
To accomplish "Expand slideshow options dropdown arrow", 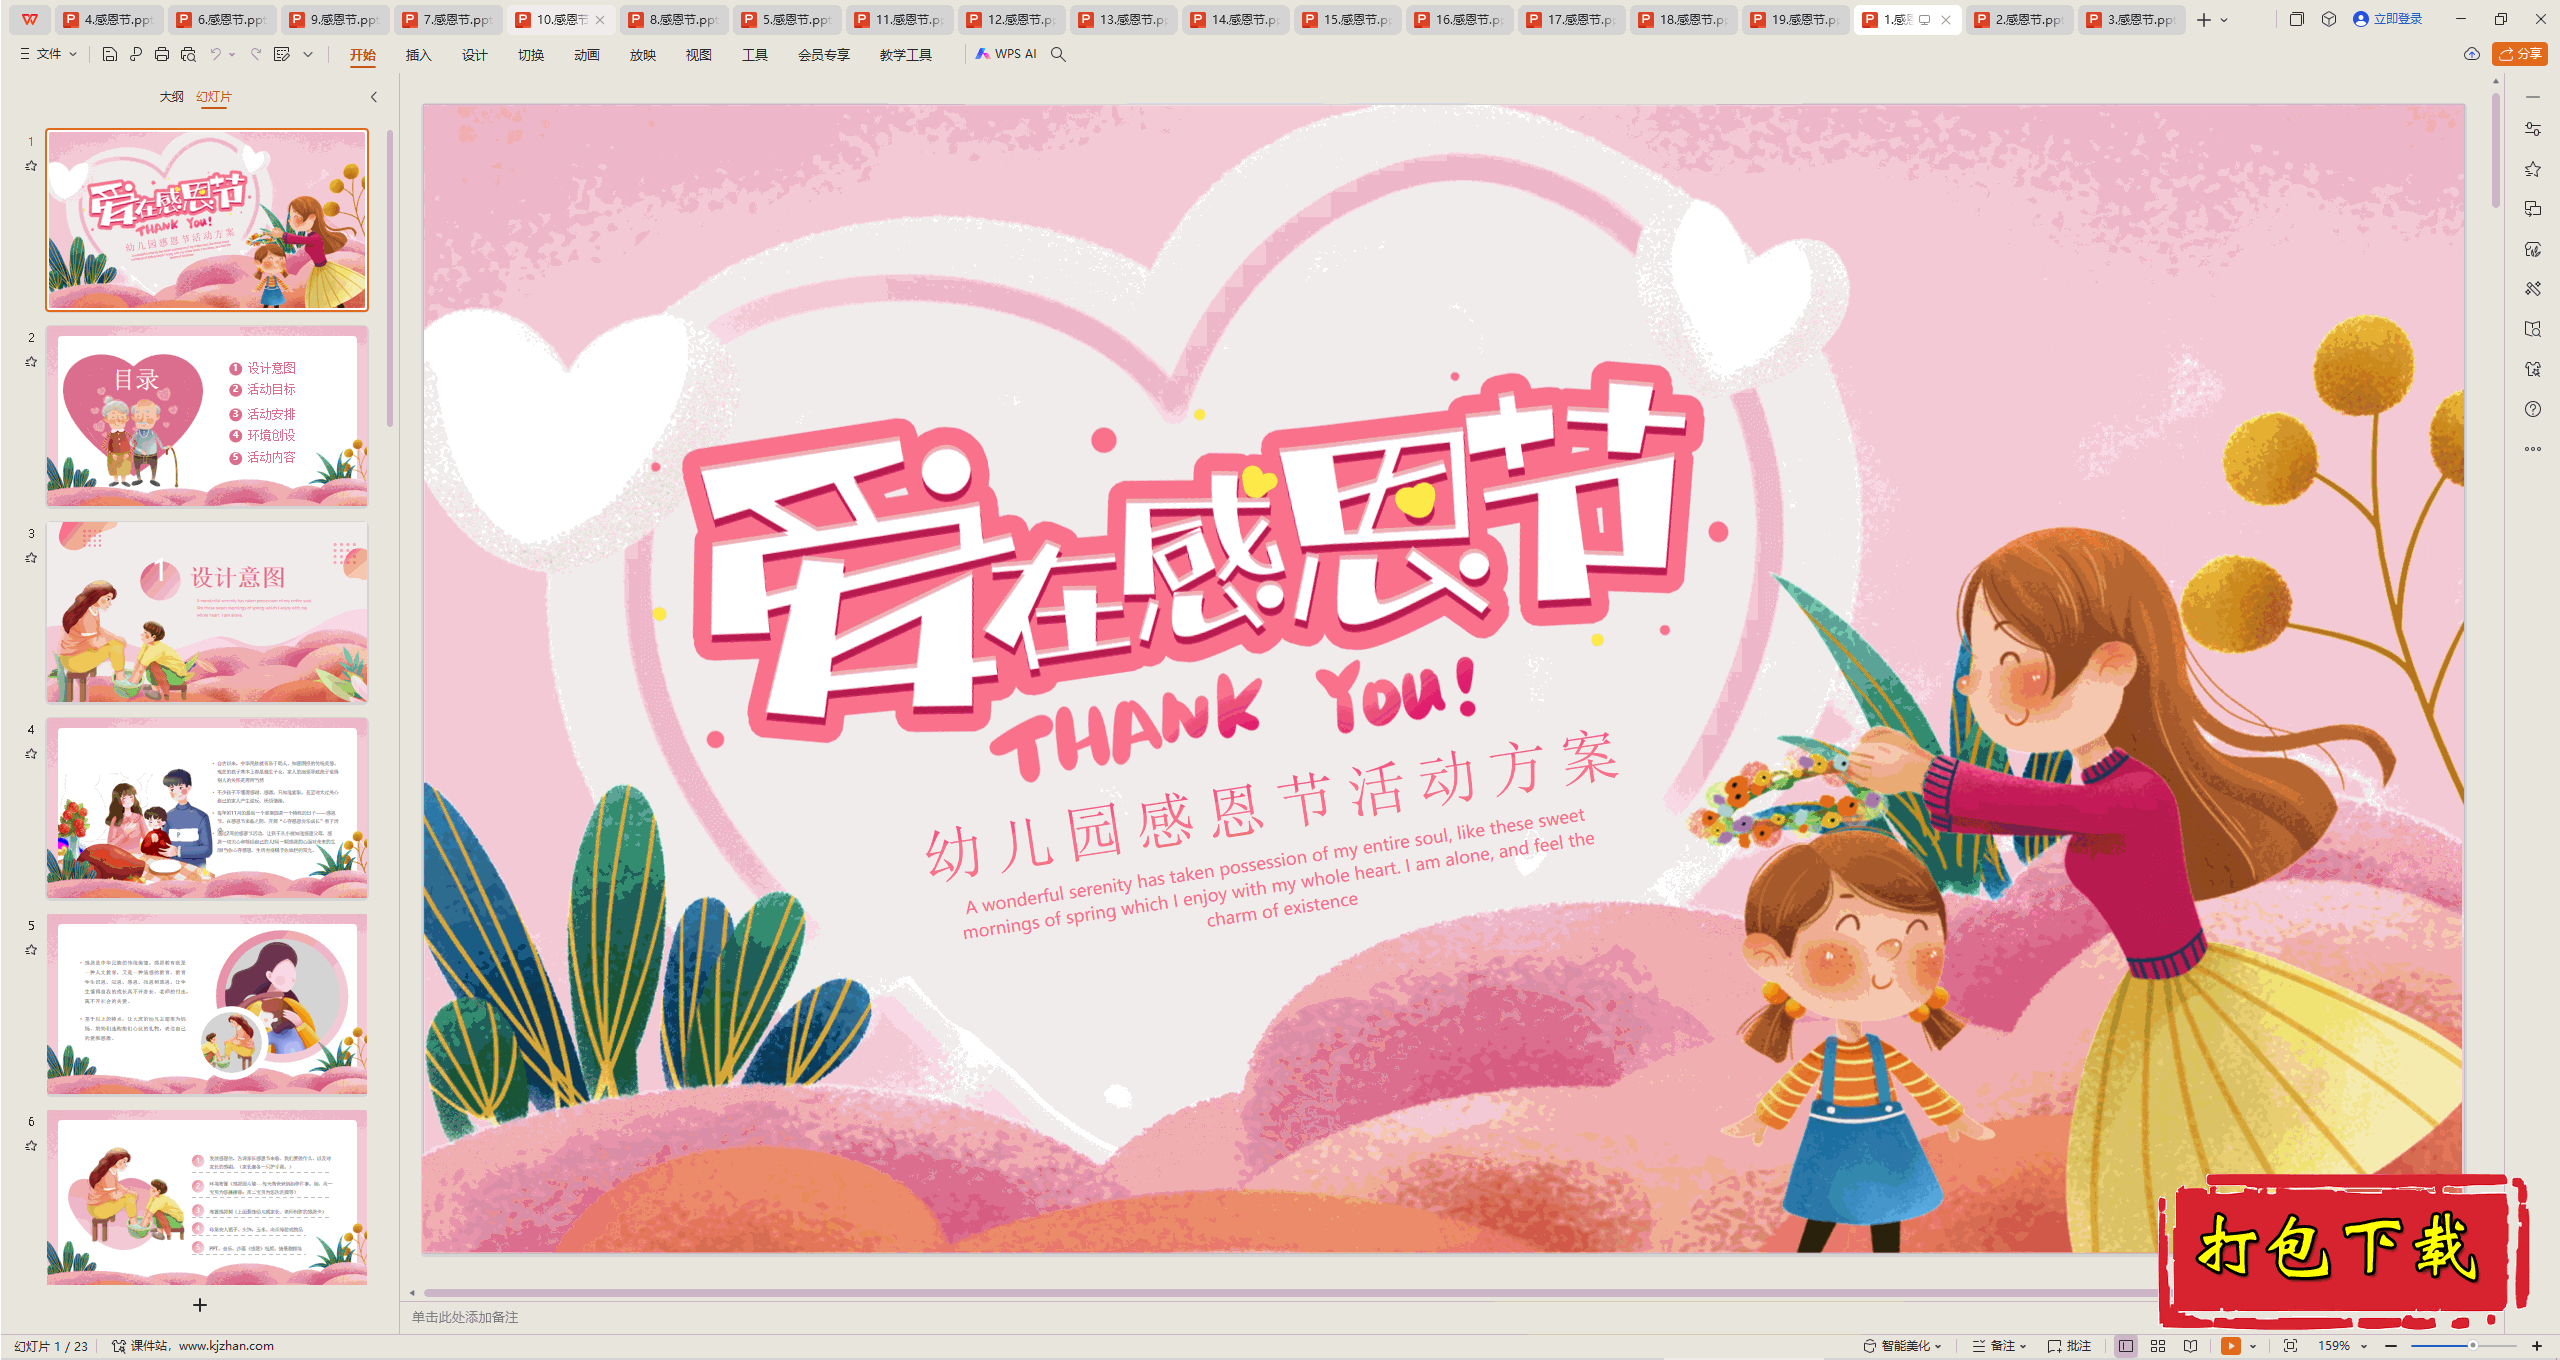I will (x=2252, y=1346).
